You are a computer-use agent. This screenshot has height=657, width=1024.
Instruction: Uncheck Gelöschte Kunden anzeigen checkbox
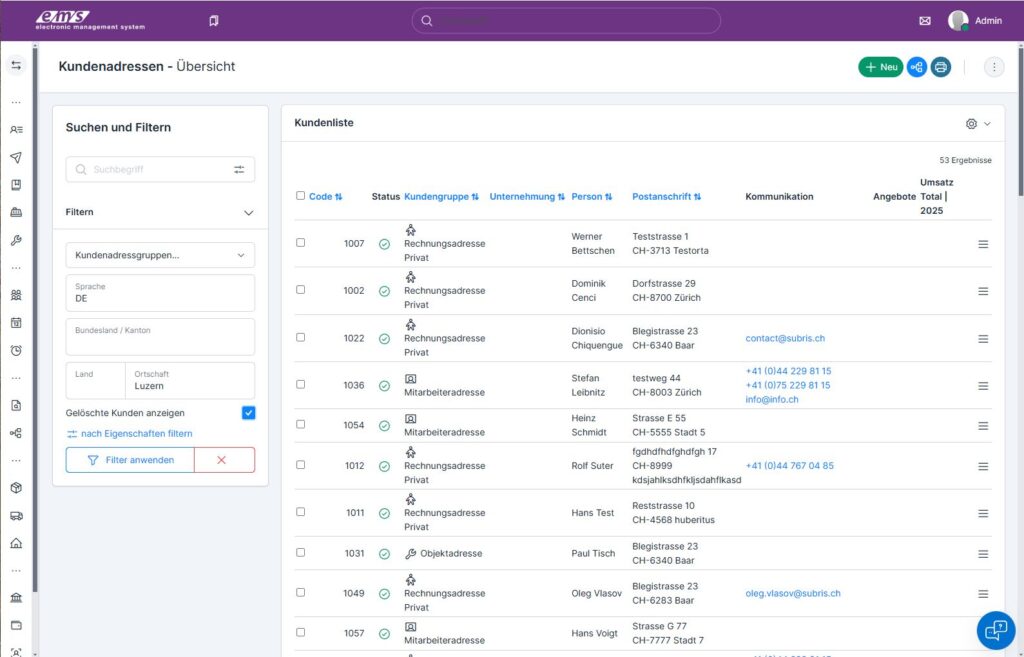[x=248, y=413]
